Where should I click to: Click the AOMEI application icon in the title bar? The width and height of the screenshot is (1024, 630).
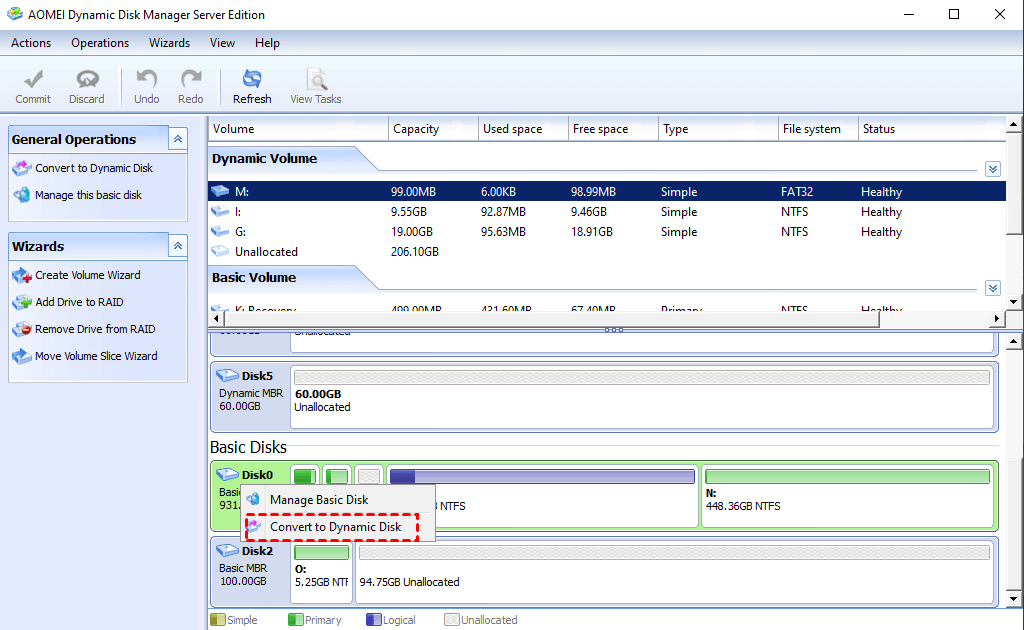click(x=14, y=14)
